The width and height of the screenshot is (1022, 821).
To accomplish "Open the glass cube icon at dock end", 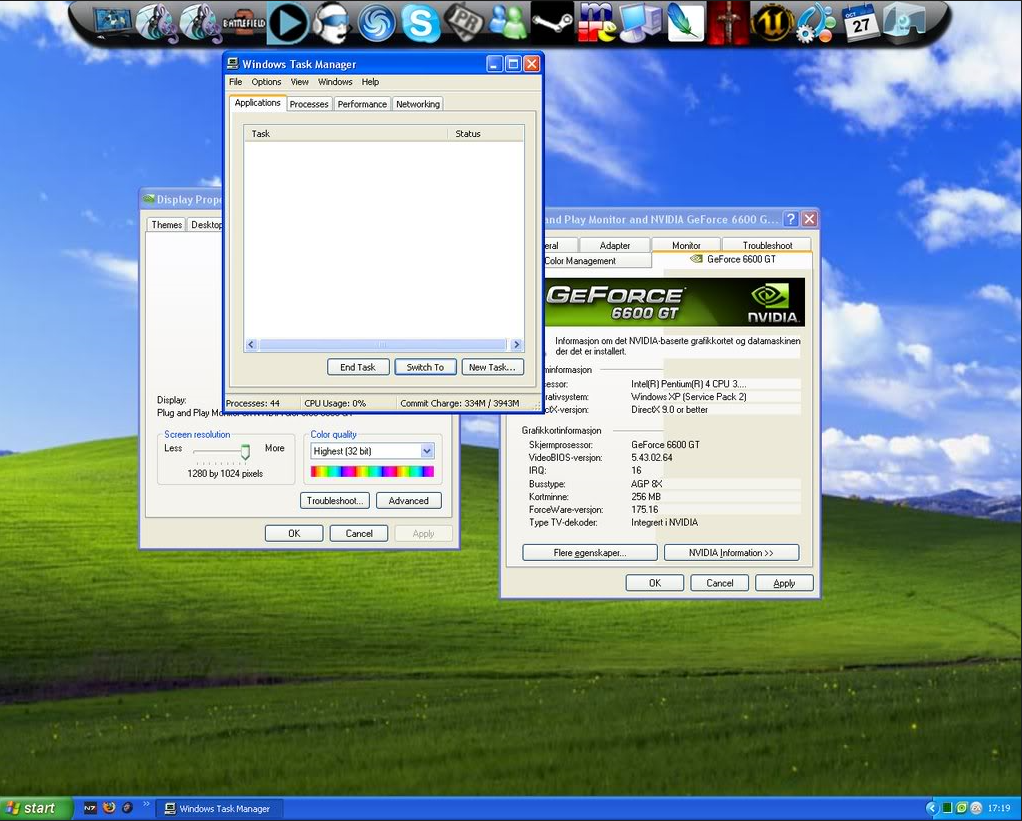I will pos(904,23).
